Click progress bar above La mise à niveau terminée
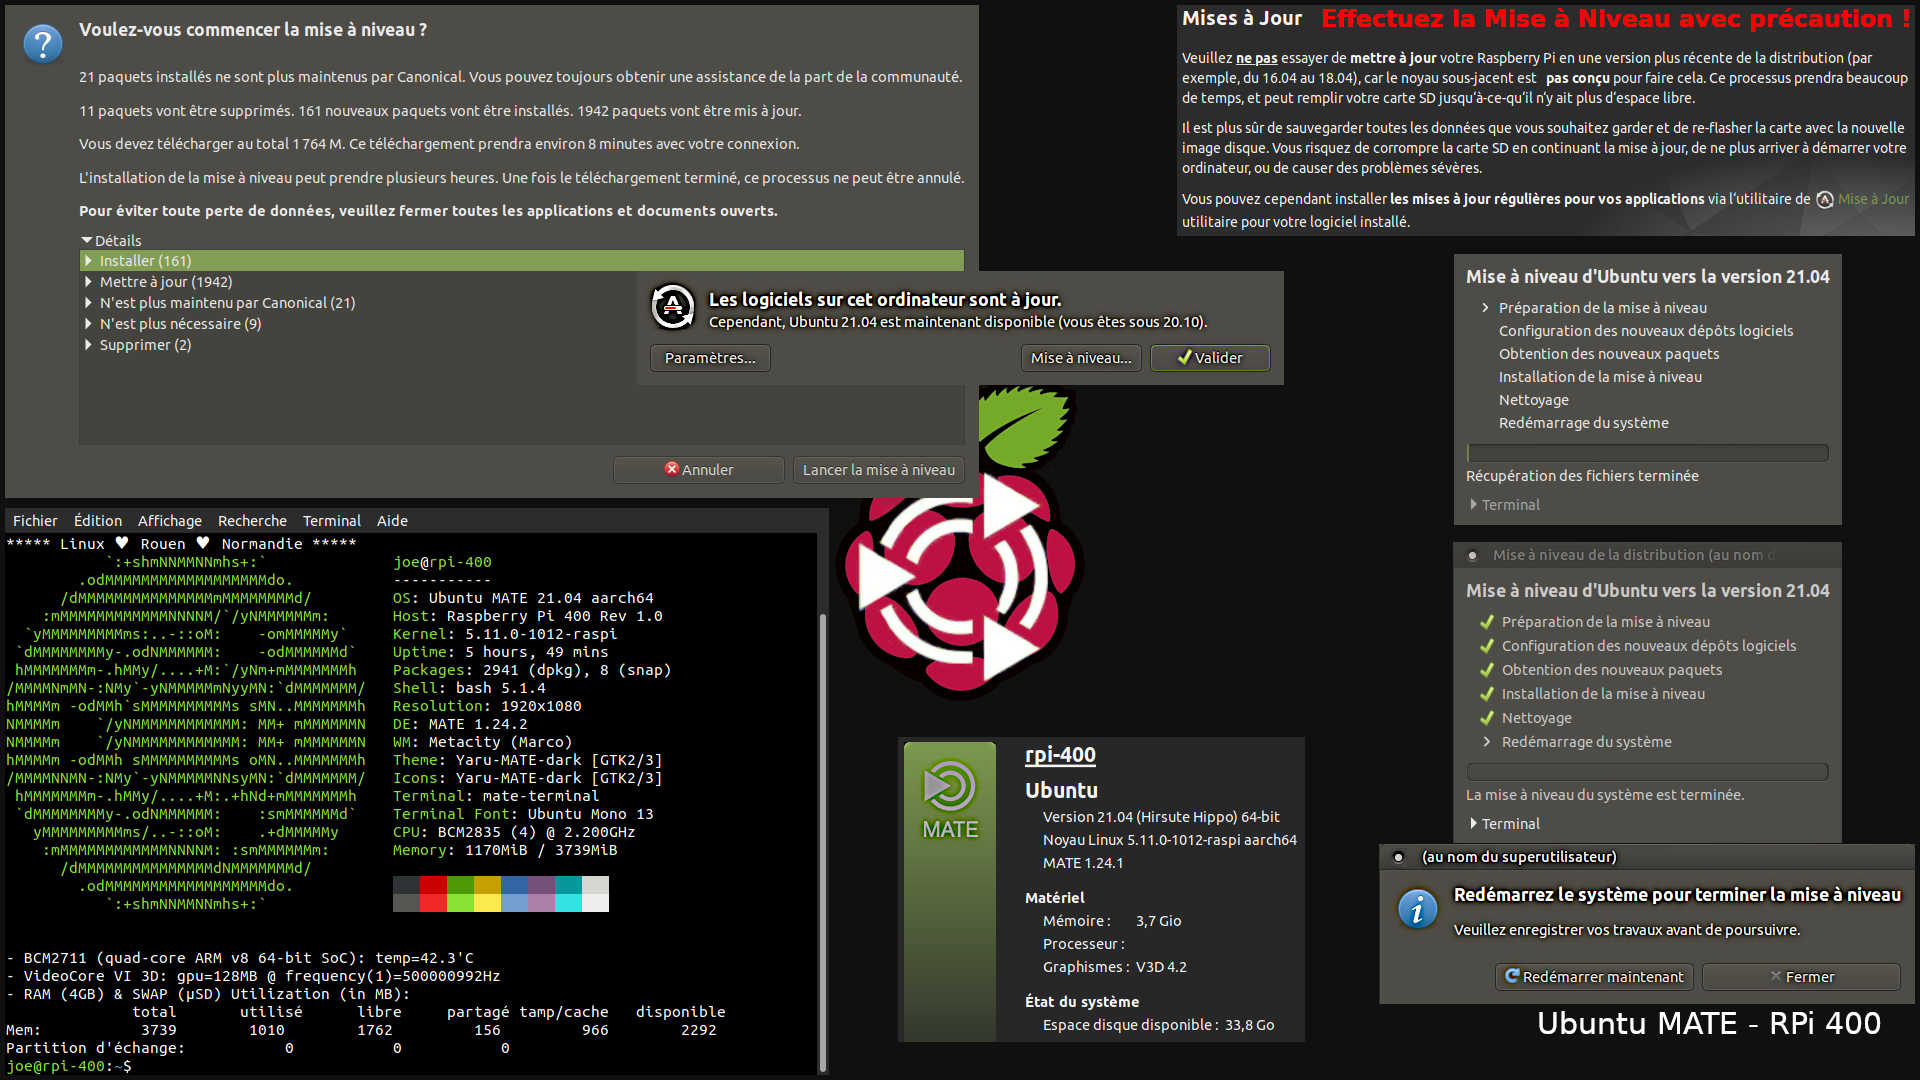 (x=1647, y=772)
